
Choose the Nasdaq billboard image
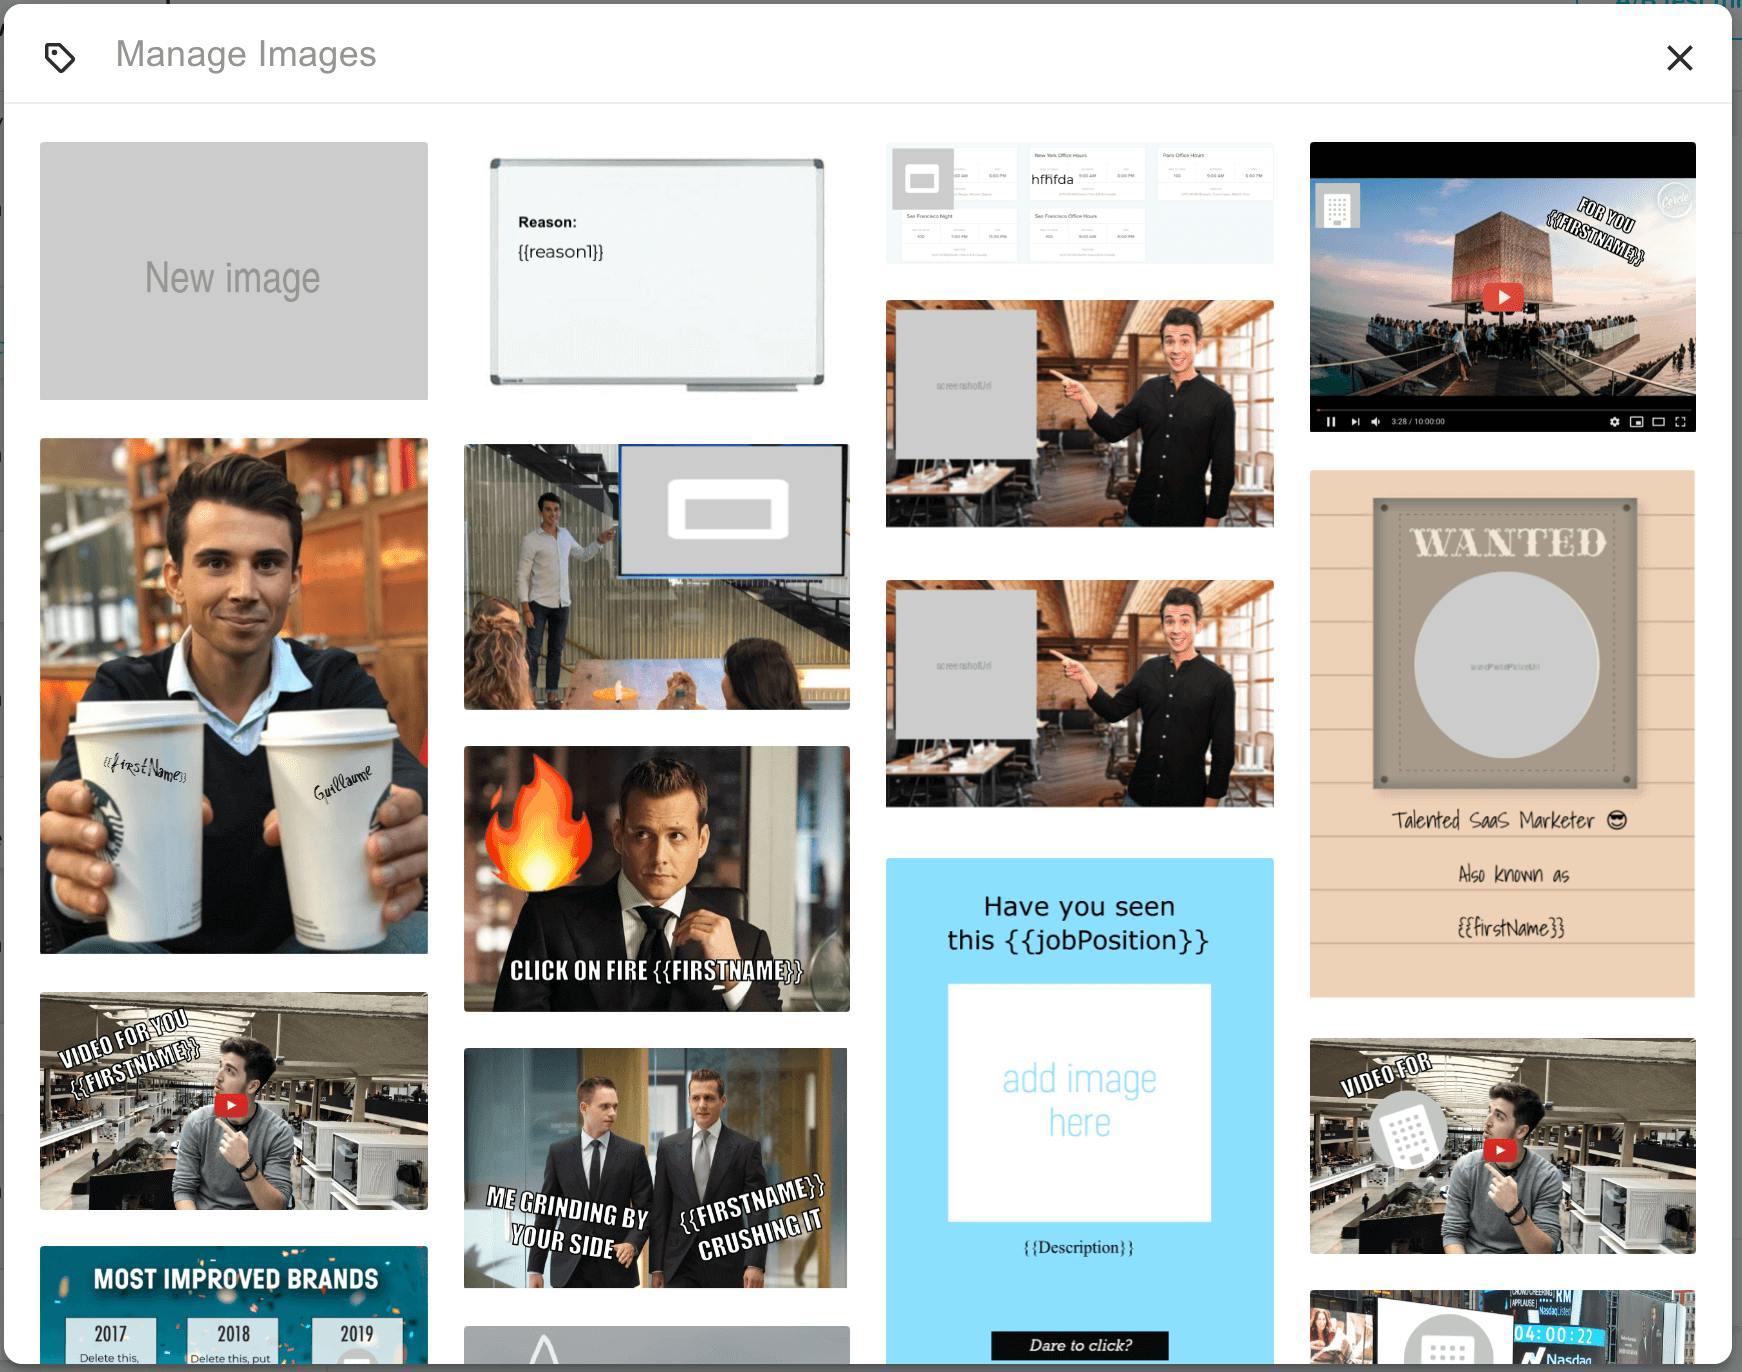click(x=1503, y=1327)
